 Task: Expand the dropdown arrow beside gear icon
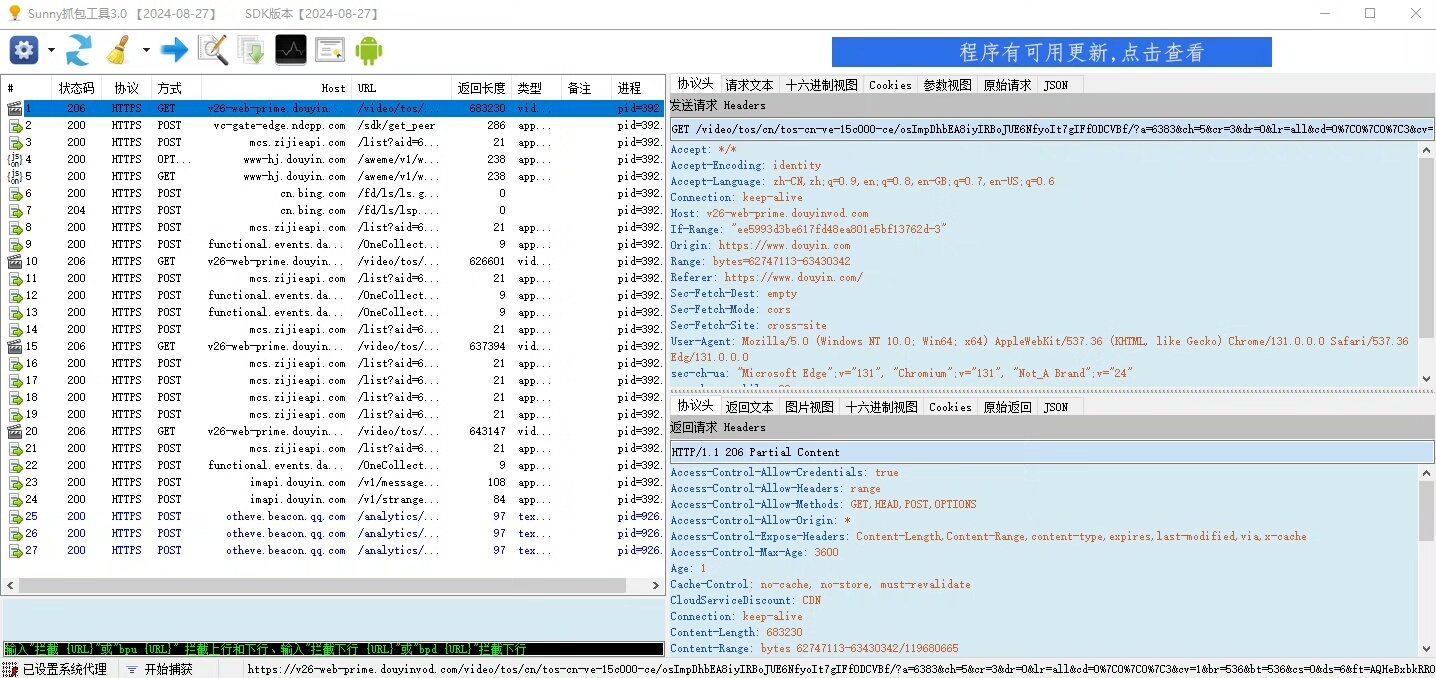51,50
